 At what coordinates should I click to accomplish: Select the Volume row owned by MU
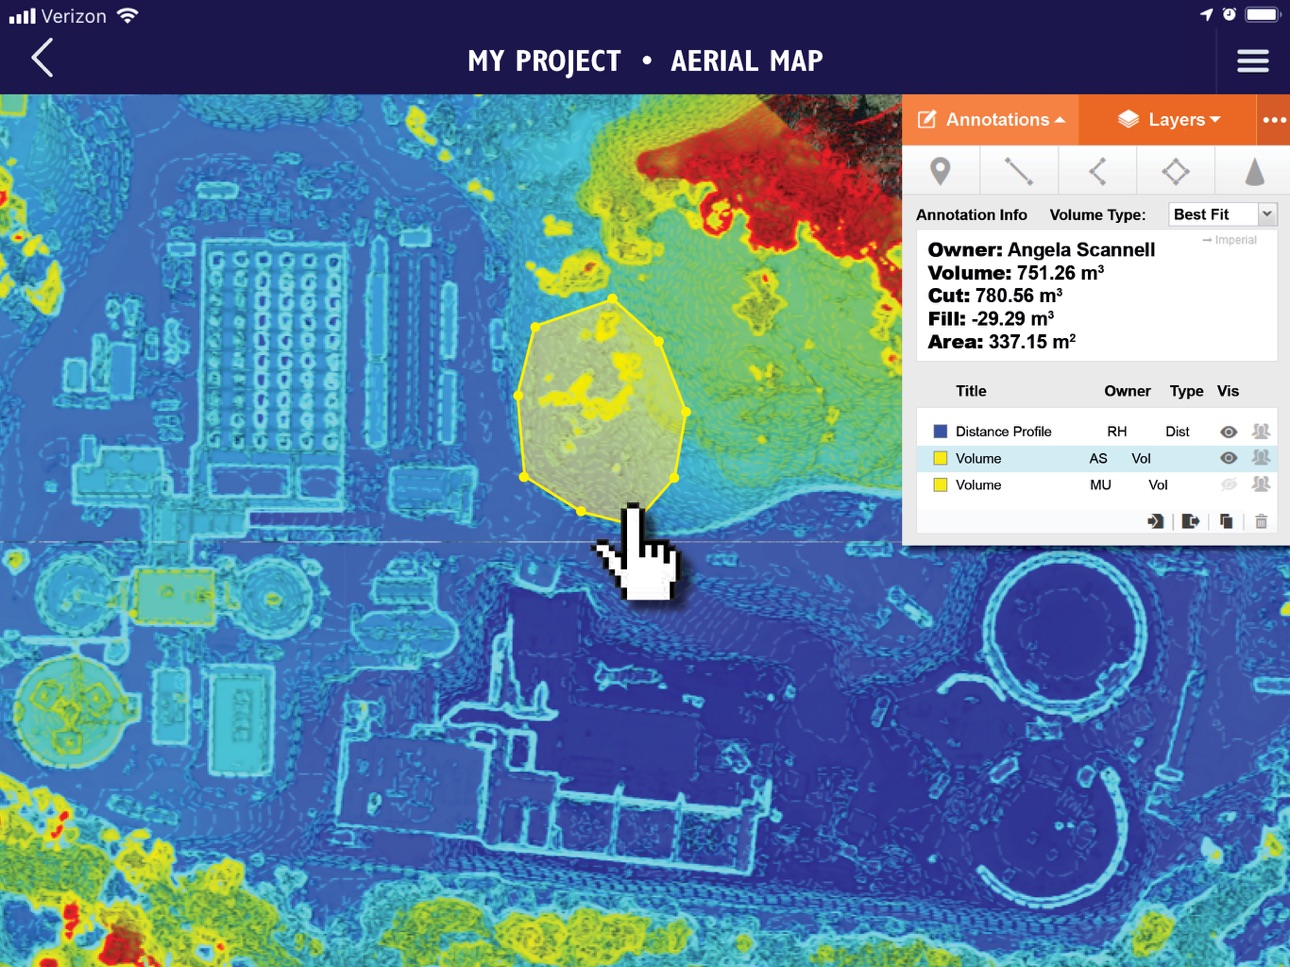point(1097,485)
